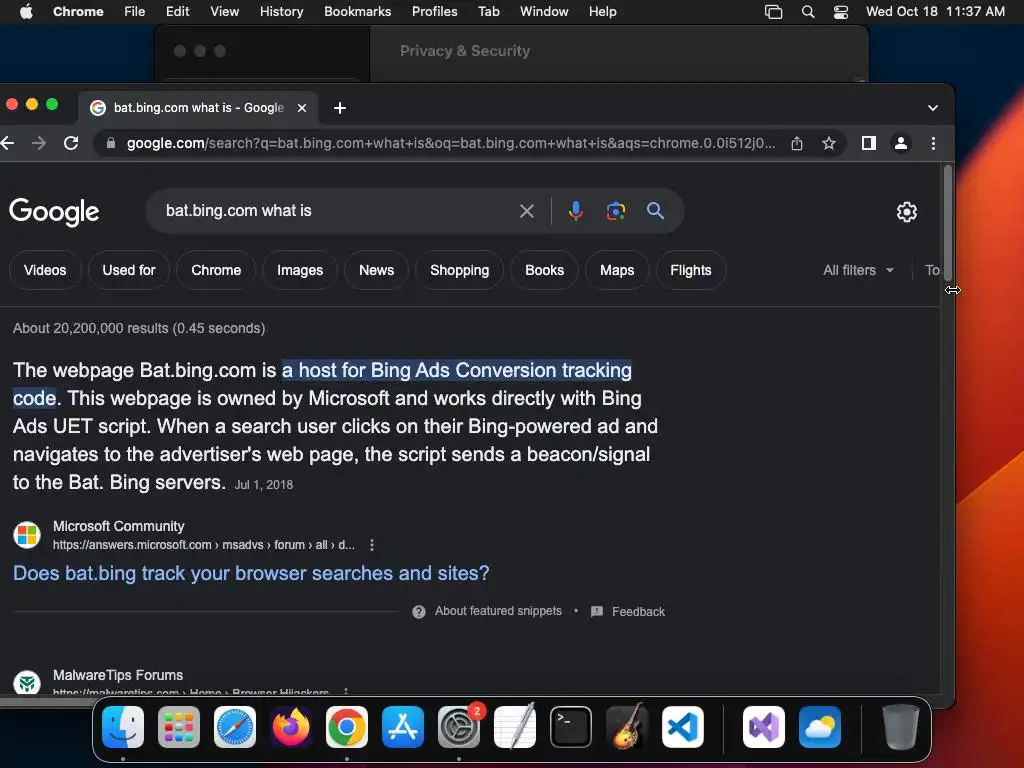The height and width of the screenshot is (768, 1024).
Task: Launch Firefox from the Dock
Action: pyautogui.click(x=291, y=727)
